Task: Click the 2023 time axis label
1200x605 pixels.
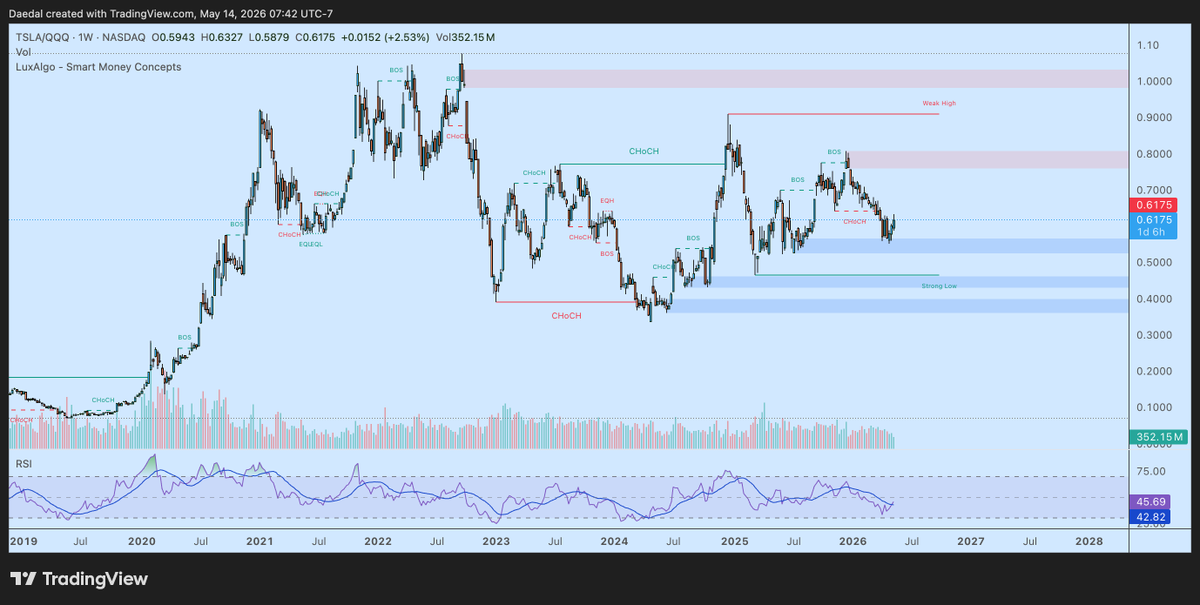Action: pyautogui.click(x=496, y=540)
